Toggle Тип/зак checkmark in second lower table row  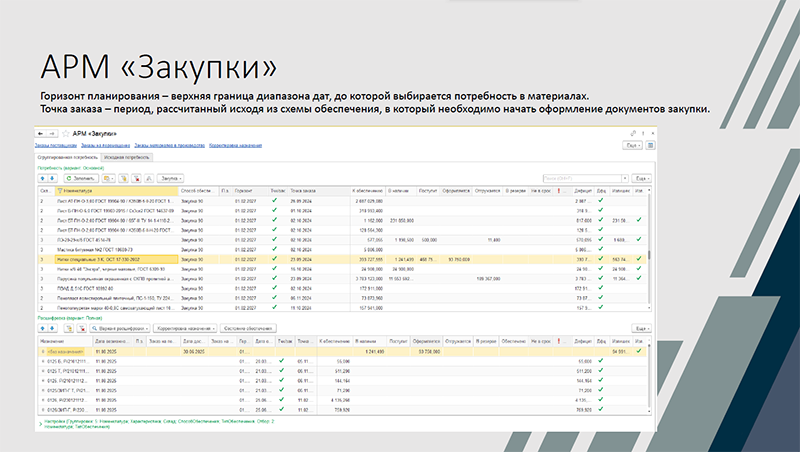click(283, 362)
